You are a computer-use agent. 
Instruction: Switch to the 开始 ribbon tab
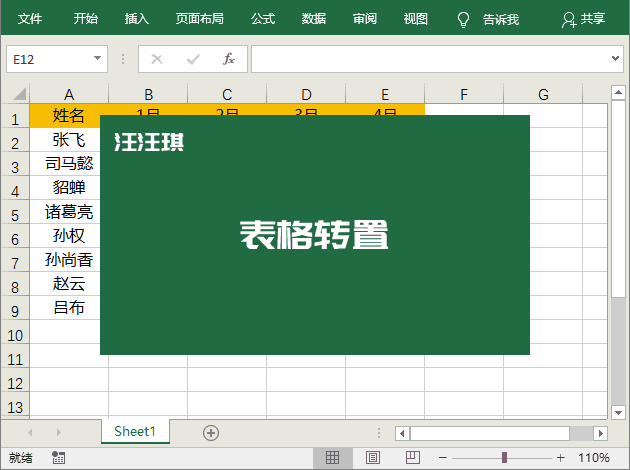pyautogui.click(x=86, y=18)
